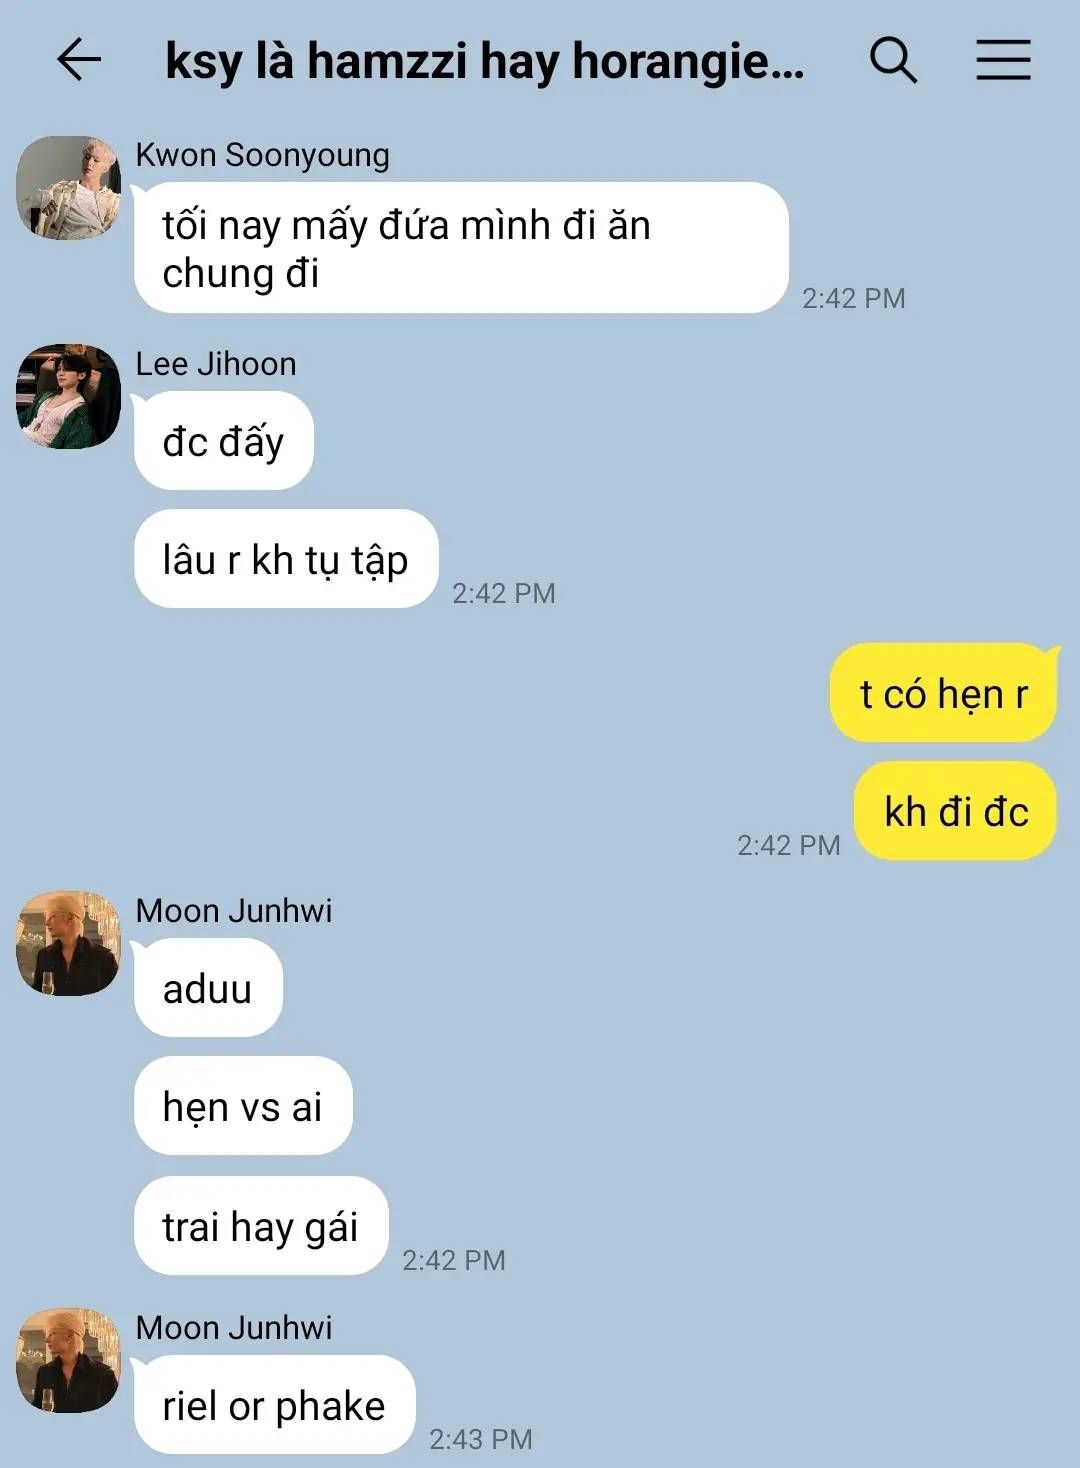This screenshot has height=1468, width=1080.
Task: Tap Moon Junhwi's avatar beside 'riel or phake'
Action: tap(69, 1361)
